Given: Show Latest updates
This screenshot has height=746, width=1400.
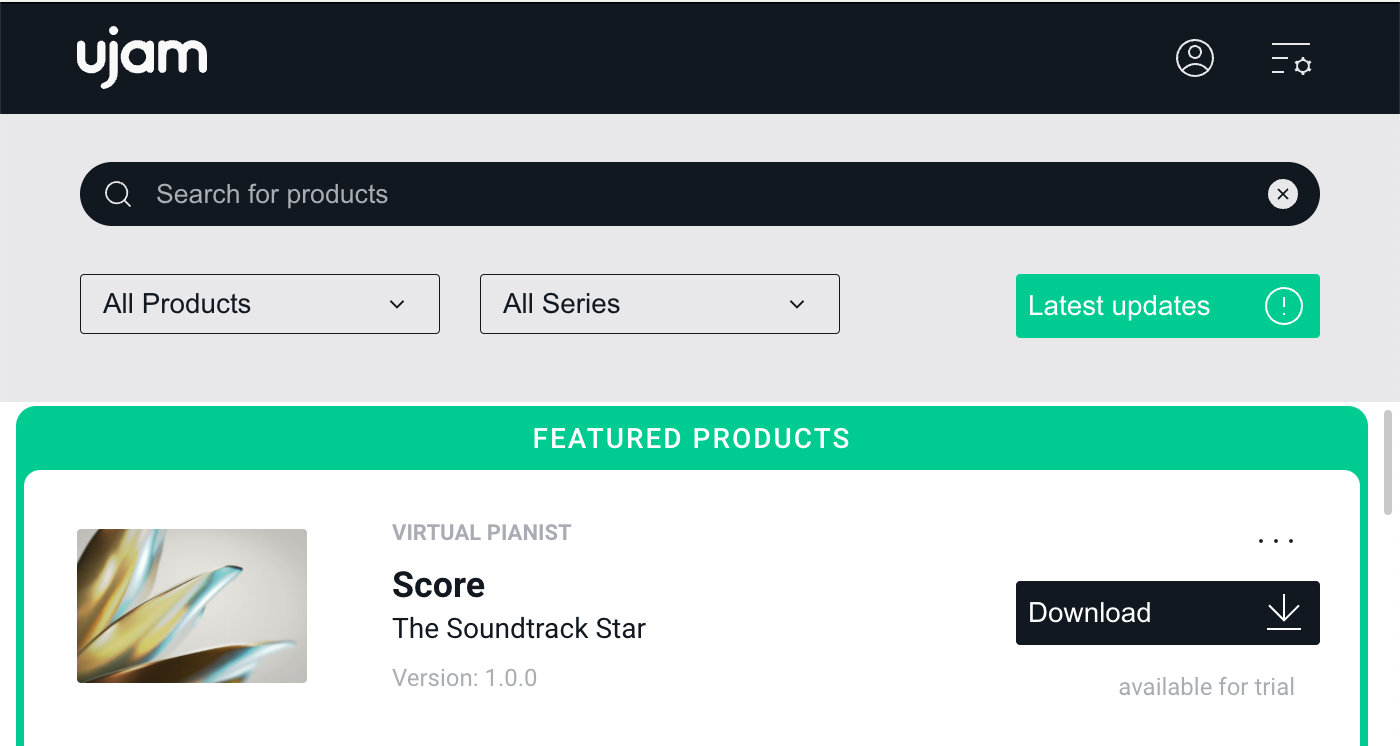Looking at the screenshot, I should (x=1120, y=306).
